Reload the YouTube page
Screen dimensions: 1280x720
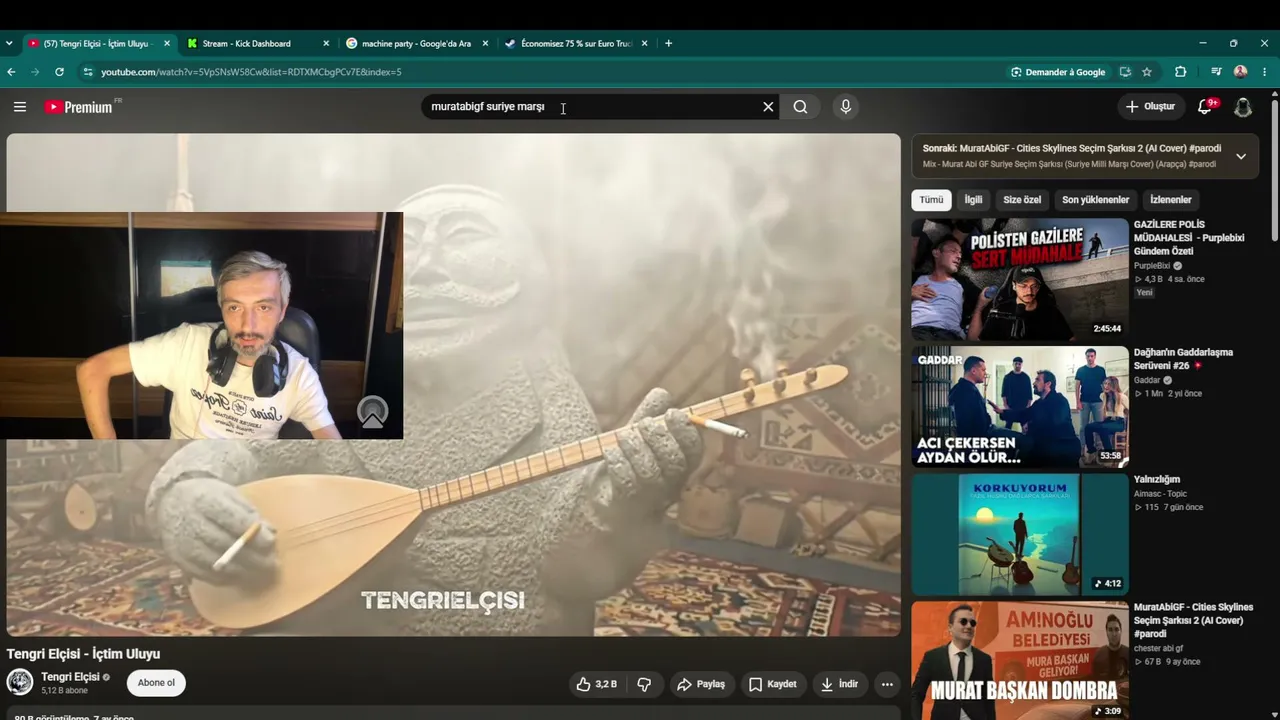(x=60, y=72)
